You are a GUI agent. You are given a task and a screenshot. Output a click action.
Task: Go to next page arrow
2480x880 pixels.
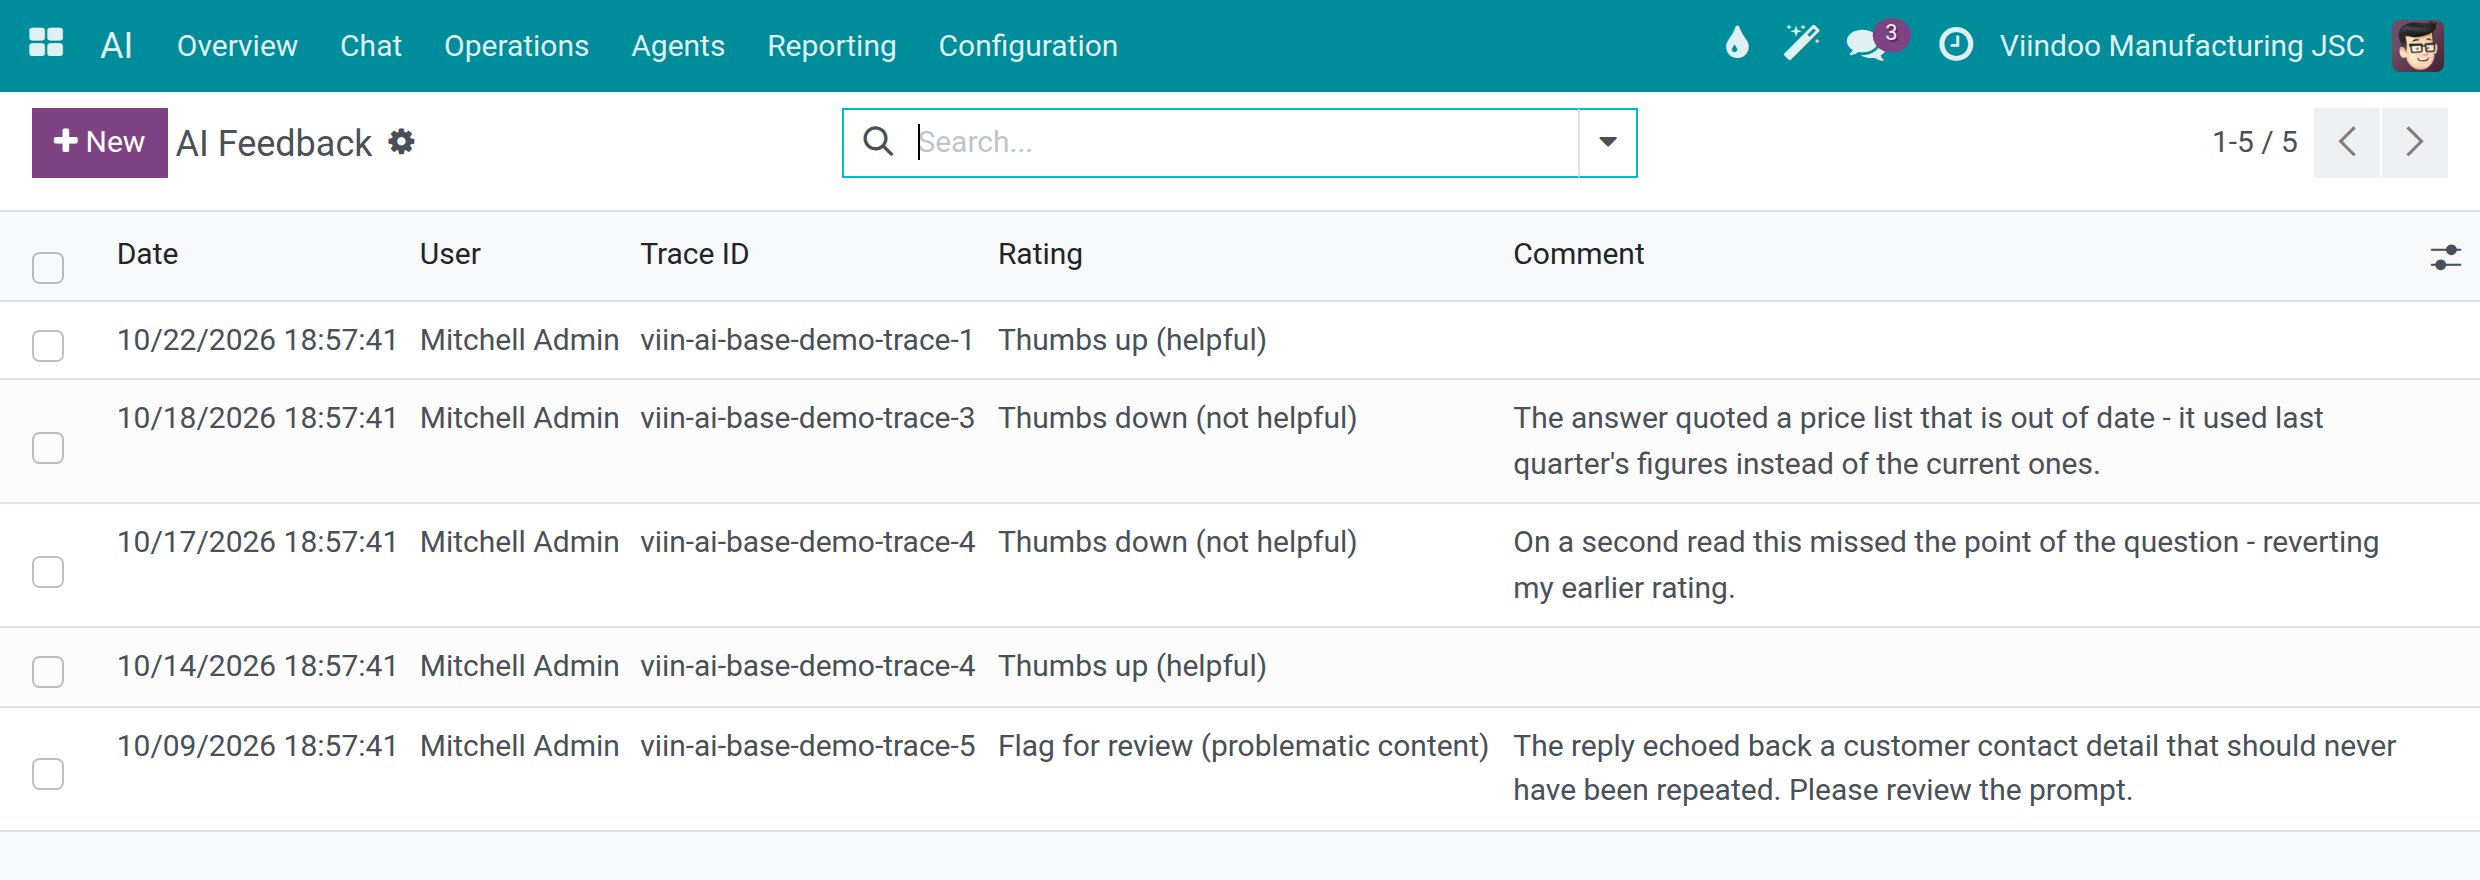point(2415,142)
